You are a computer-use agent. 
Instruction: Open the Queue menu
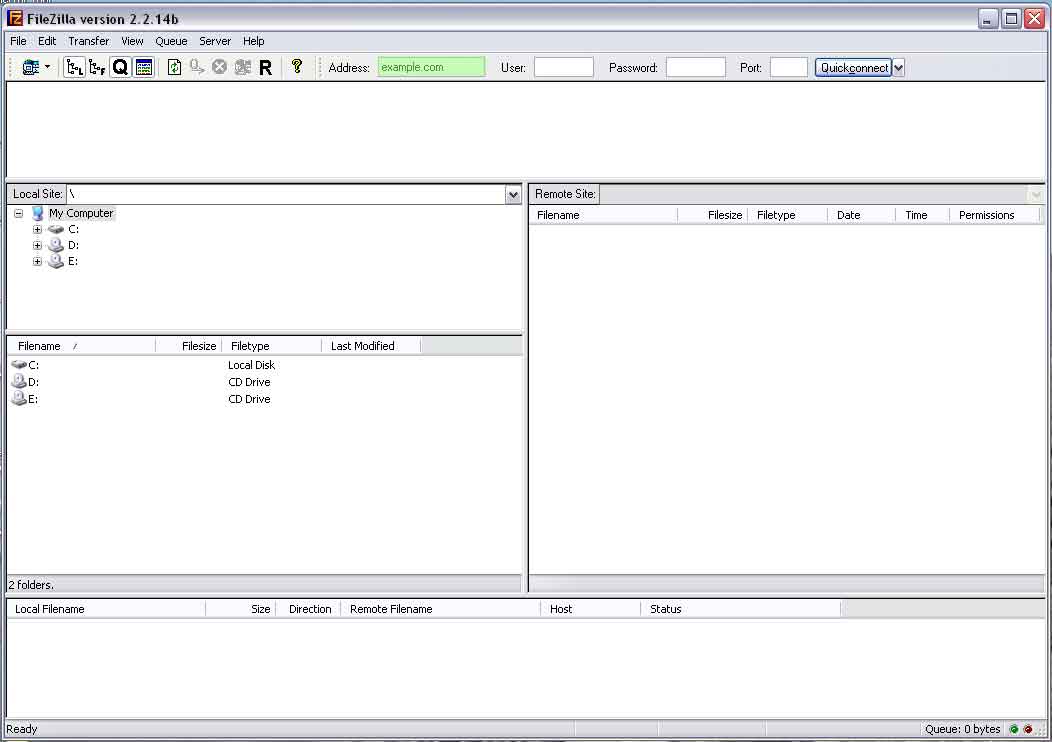tap(171, 41)
